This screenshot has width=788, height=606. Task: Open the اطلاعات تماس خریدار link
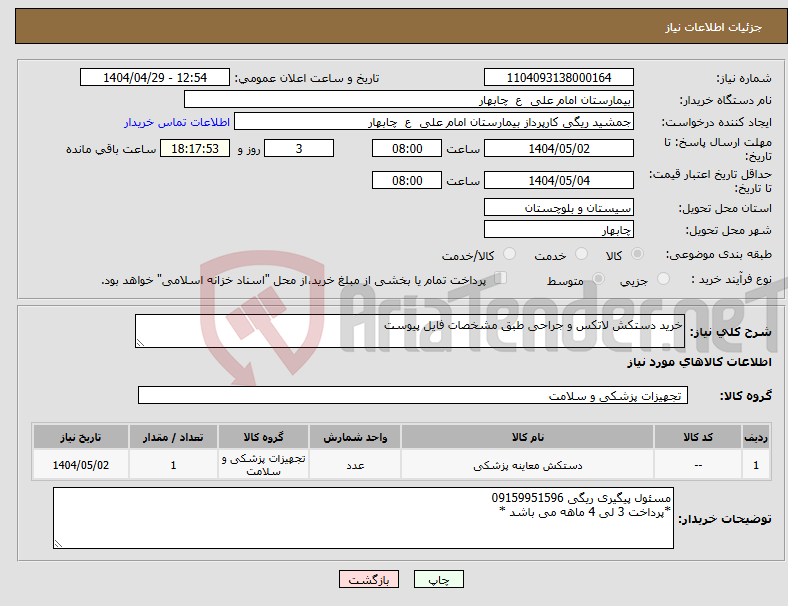[x=177, y=122]
